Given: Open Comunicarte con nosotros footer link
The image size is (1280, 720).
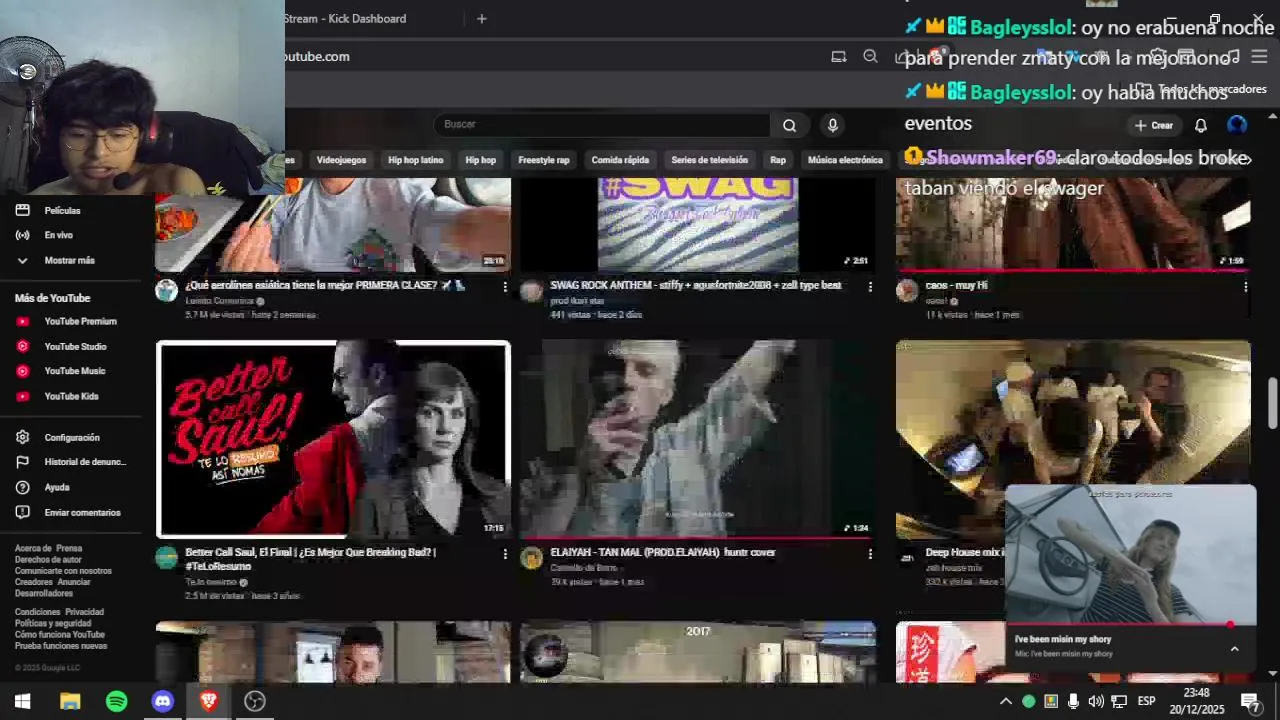Looking at the screenshot, I should [x=63, y=571].
